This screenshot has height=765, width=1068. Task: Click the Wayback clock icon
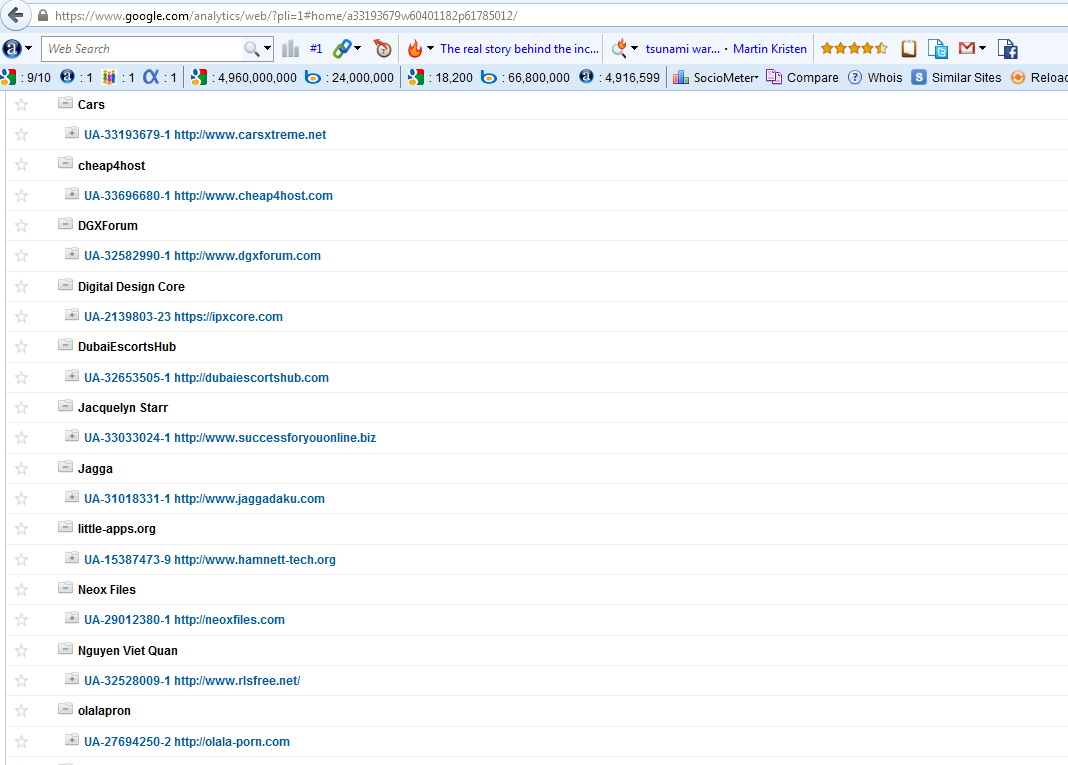click(383, 48)
